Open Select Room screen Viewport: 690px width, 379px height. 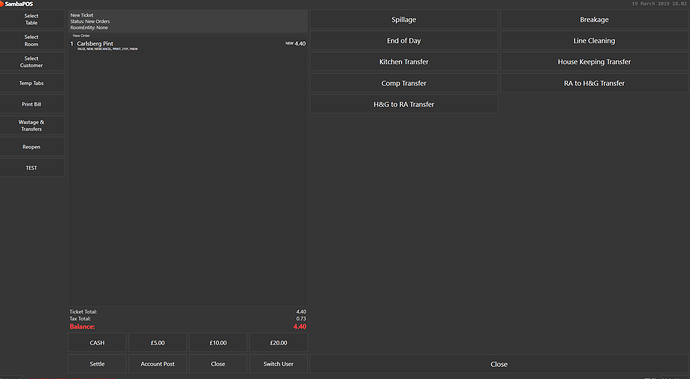32,40
